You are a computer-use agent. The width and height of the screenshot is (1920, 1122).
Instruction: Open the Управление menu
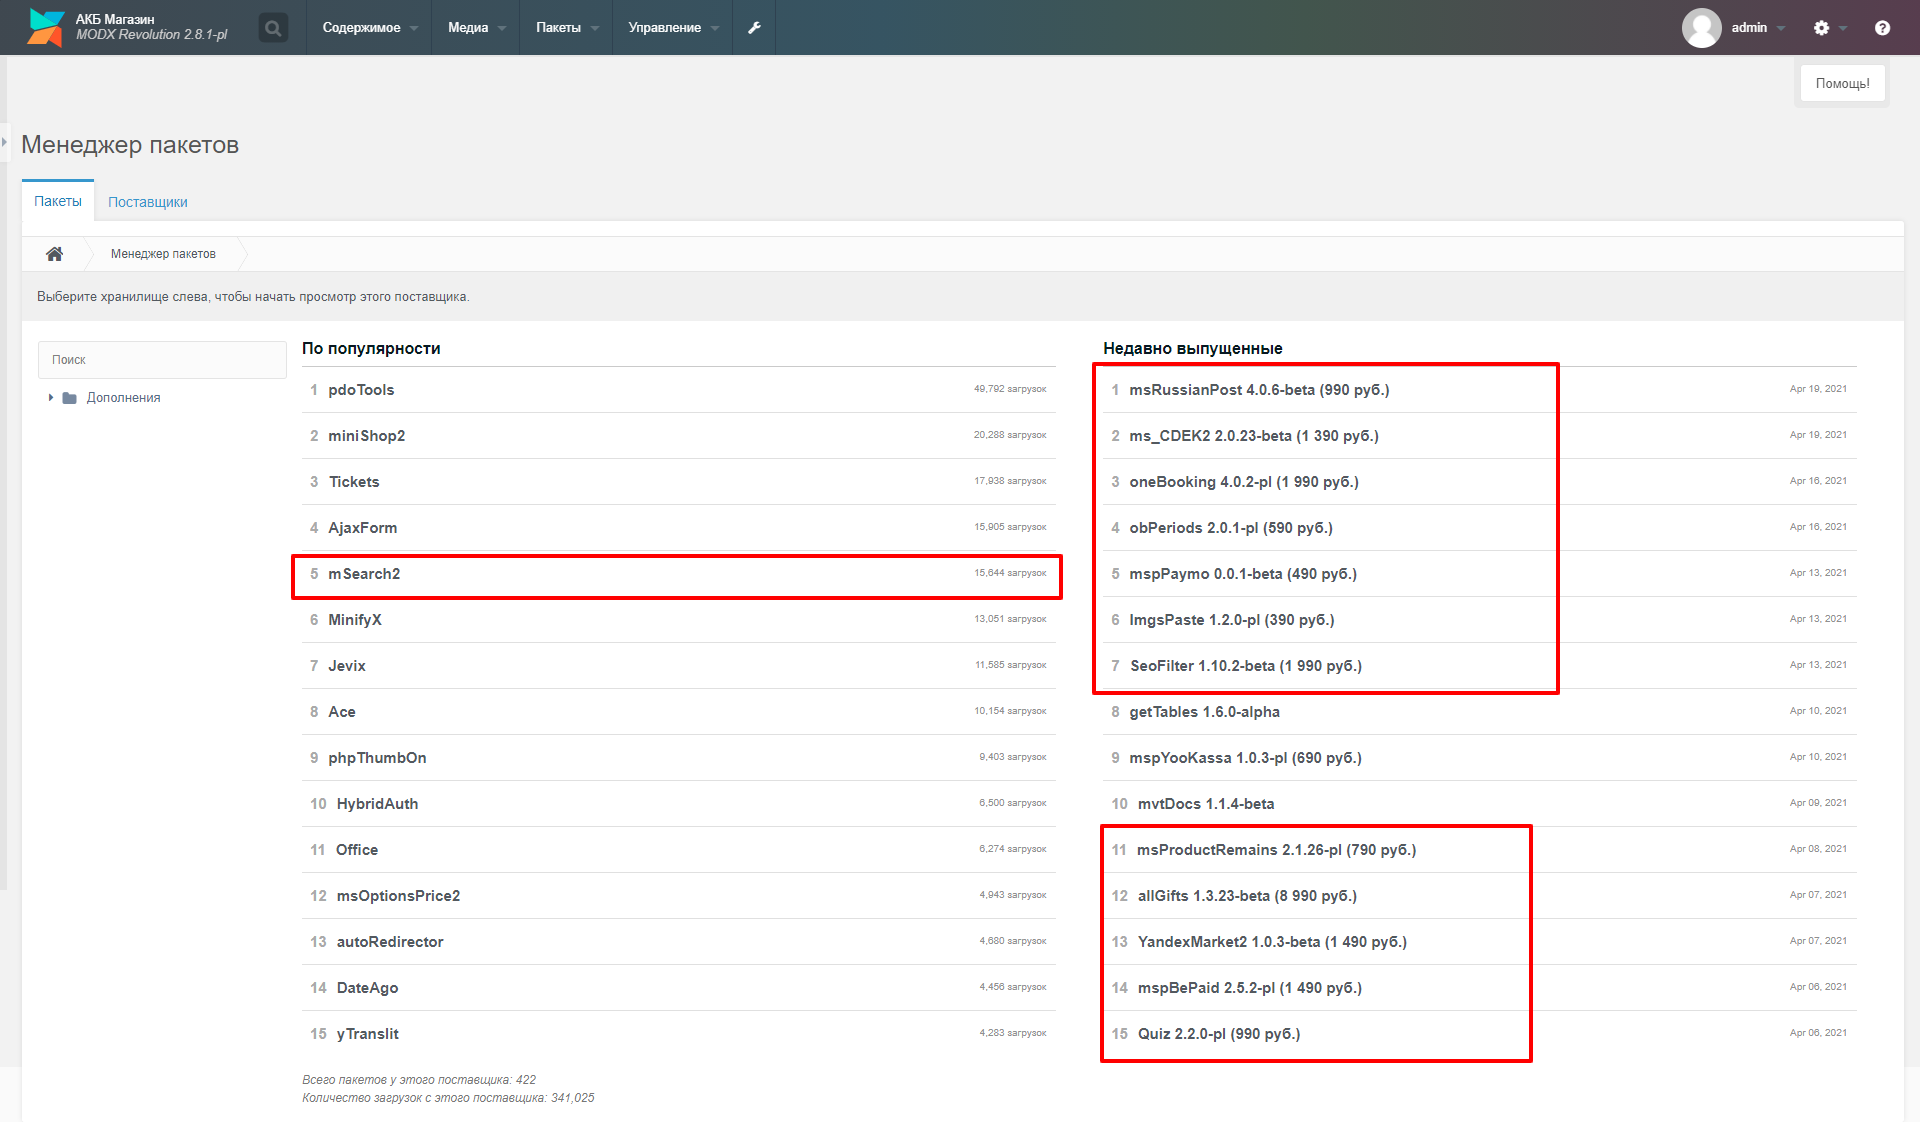click(672, 27)
